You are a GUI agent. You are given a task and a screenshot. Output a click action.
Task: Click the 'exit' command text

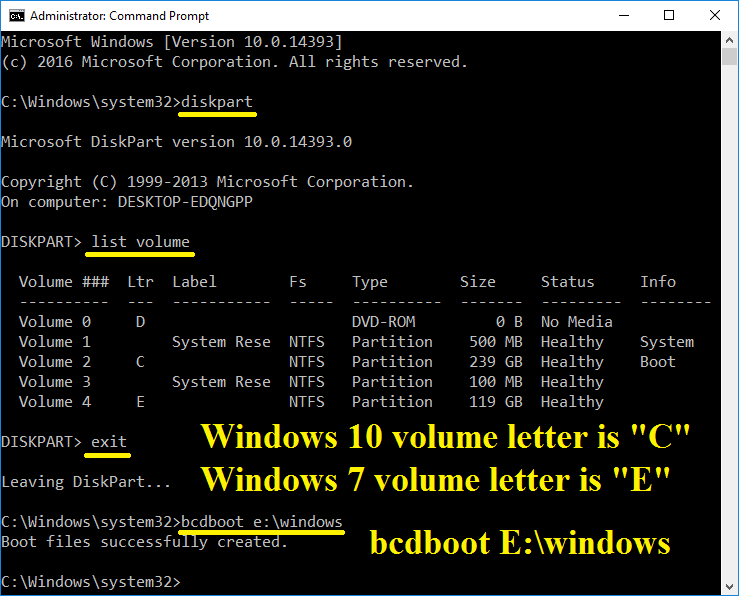pyautogui.click(x=109, y=442)
